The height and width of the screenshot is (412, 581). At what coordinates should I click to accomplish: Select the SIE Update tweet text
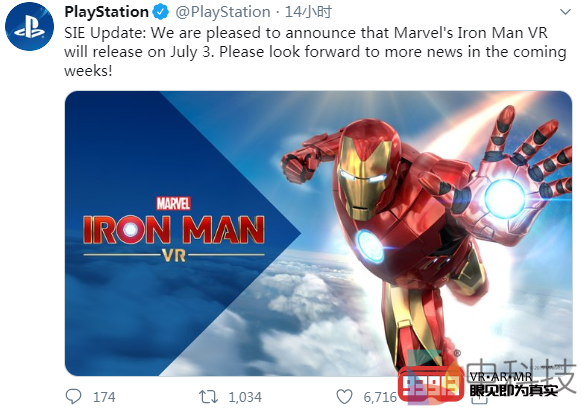(315, 52)
